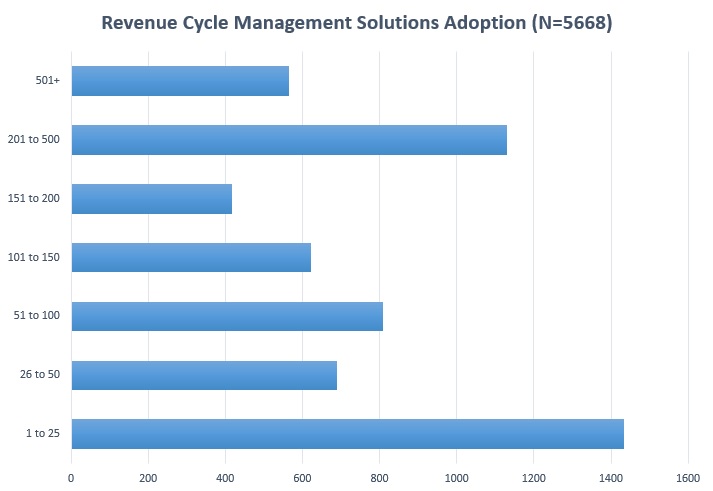Select the 501+ bar
This screenshot has width=713, height=491.
pos(180,81)
